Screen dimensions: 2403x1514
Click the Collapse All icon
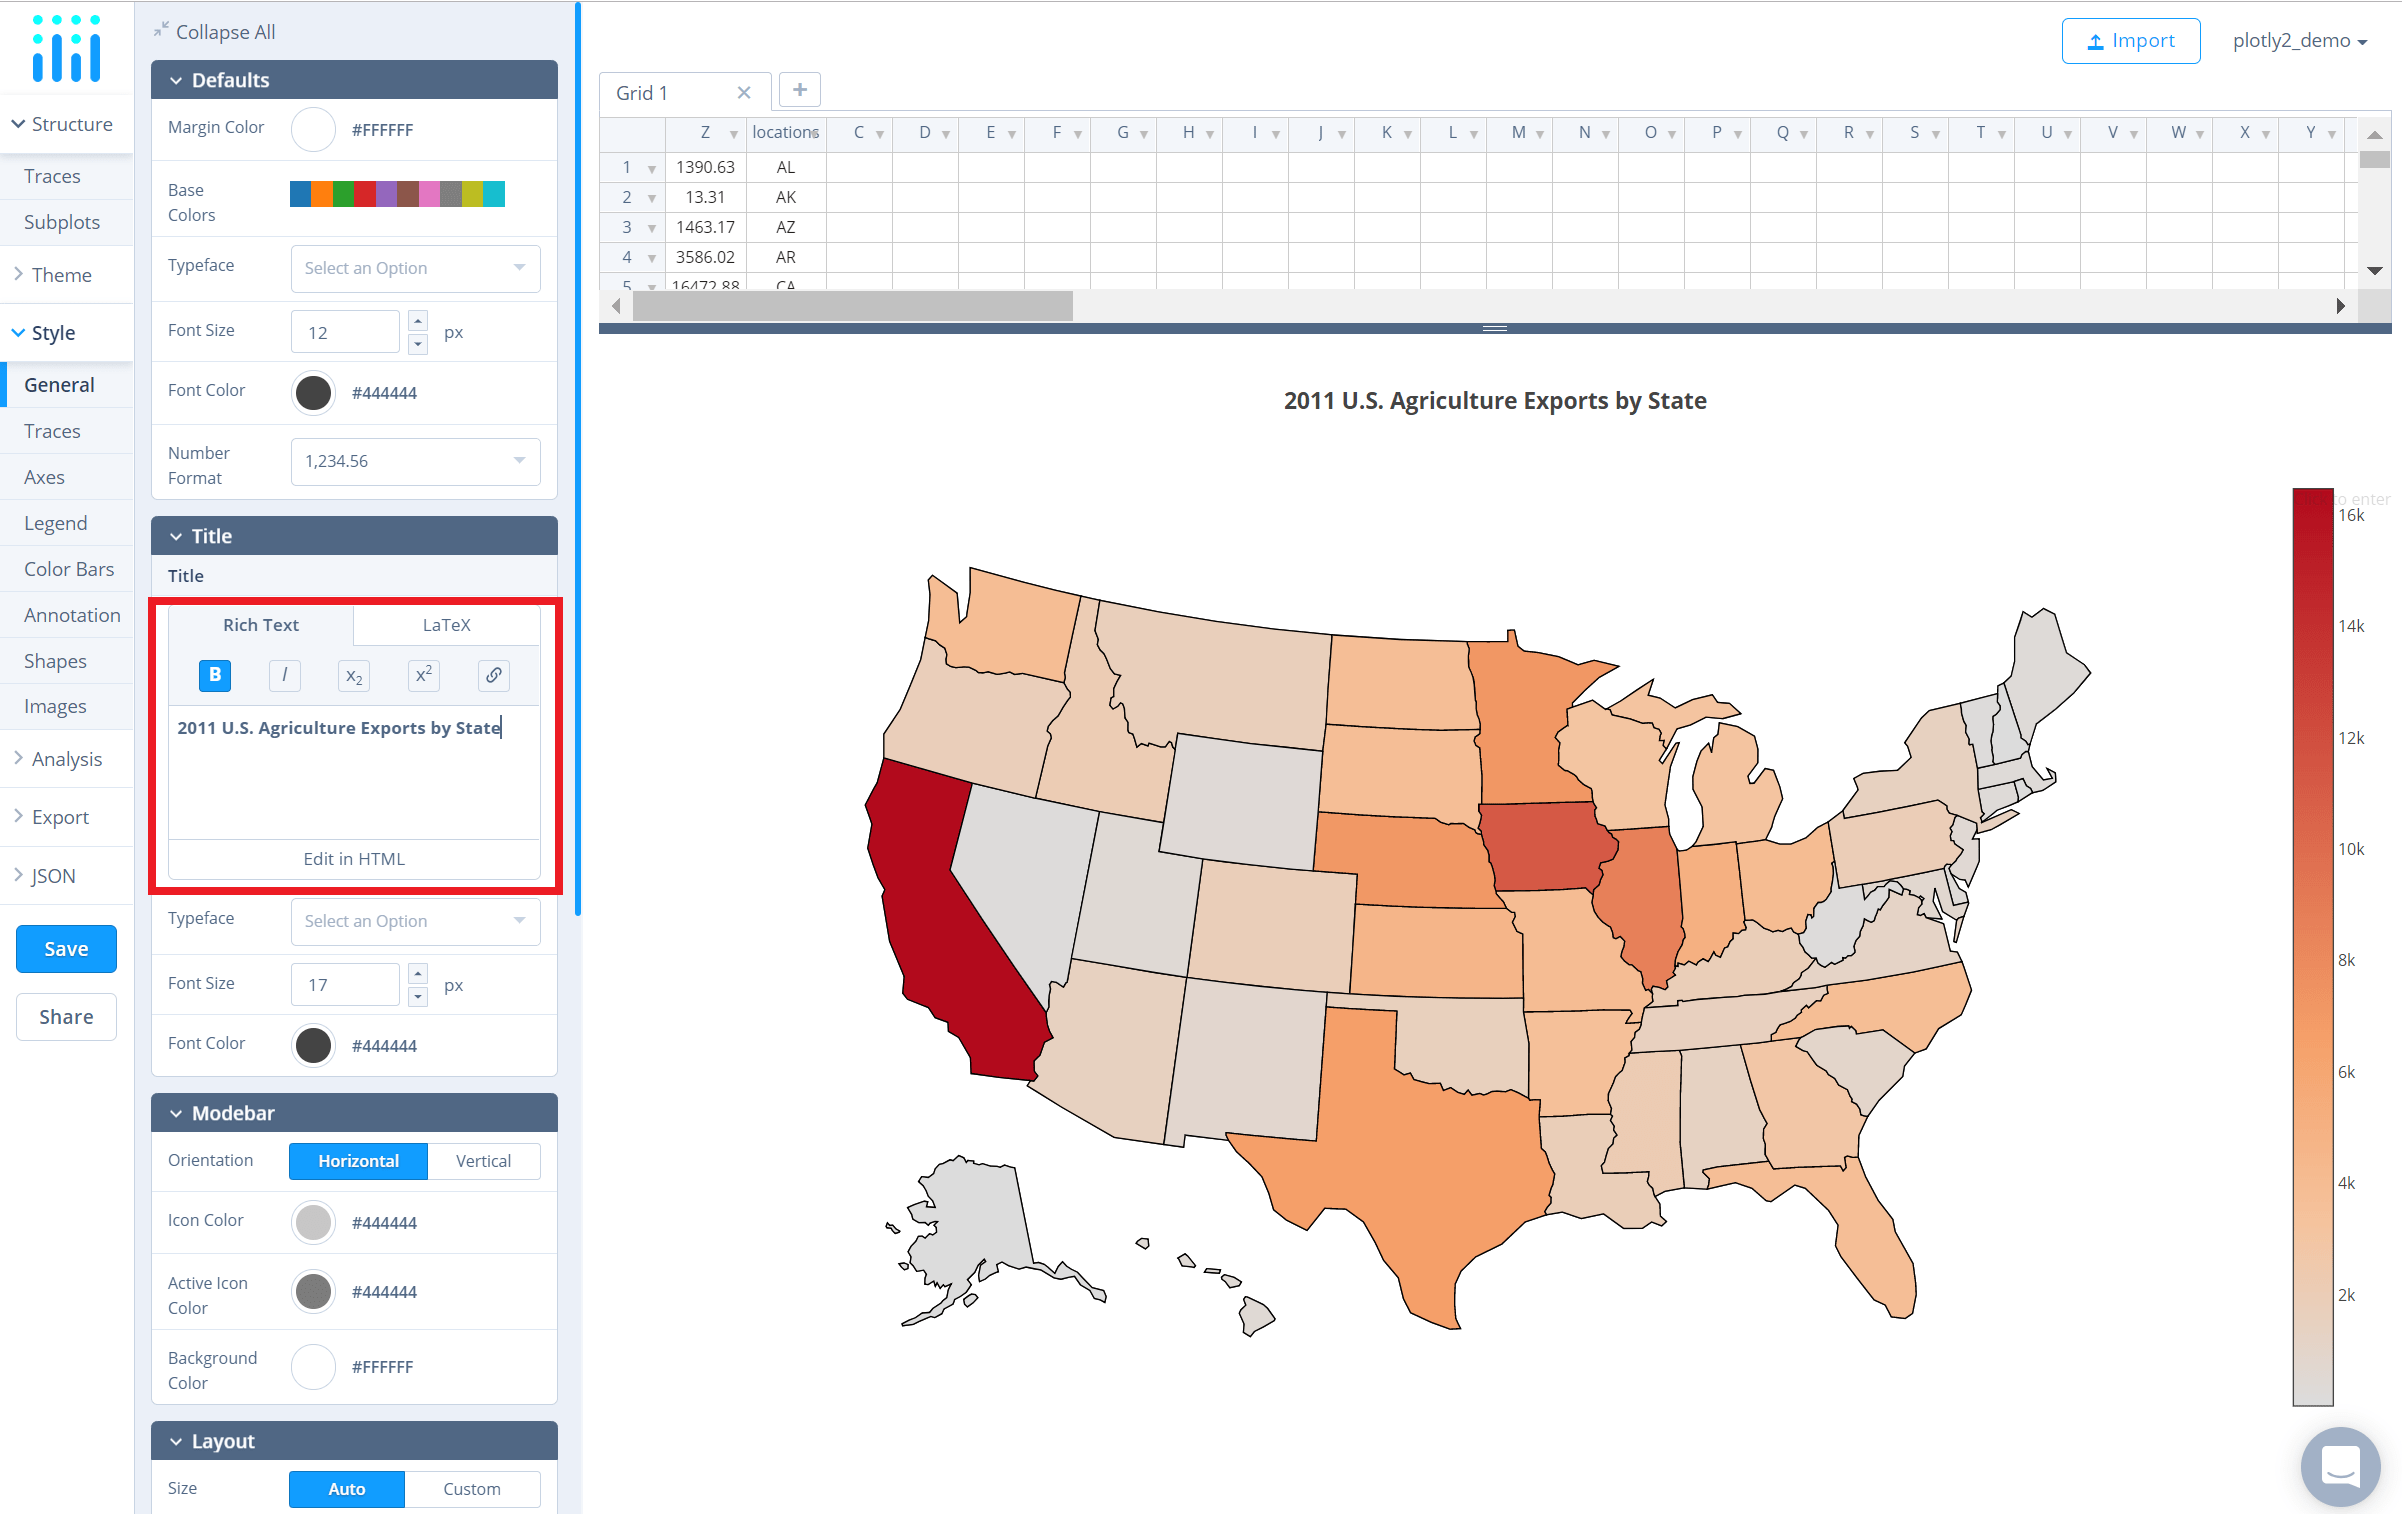pyautogui.click(x=160, y=31)
